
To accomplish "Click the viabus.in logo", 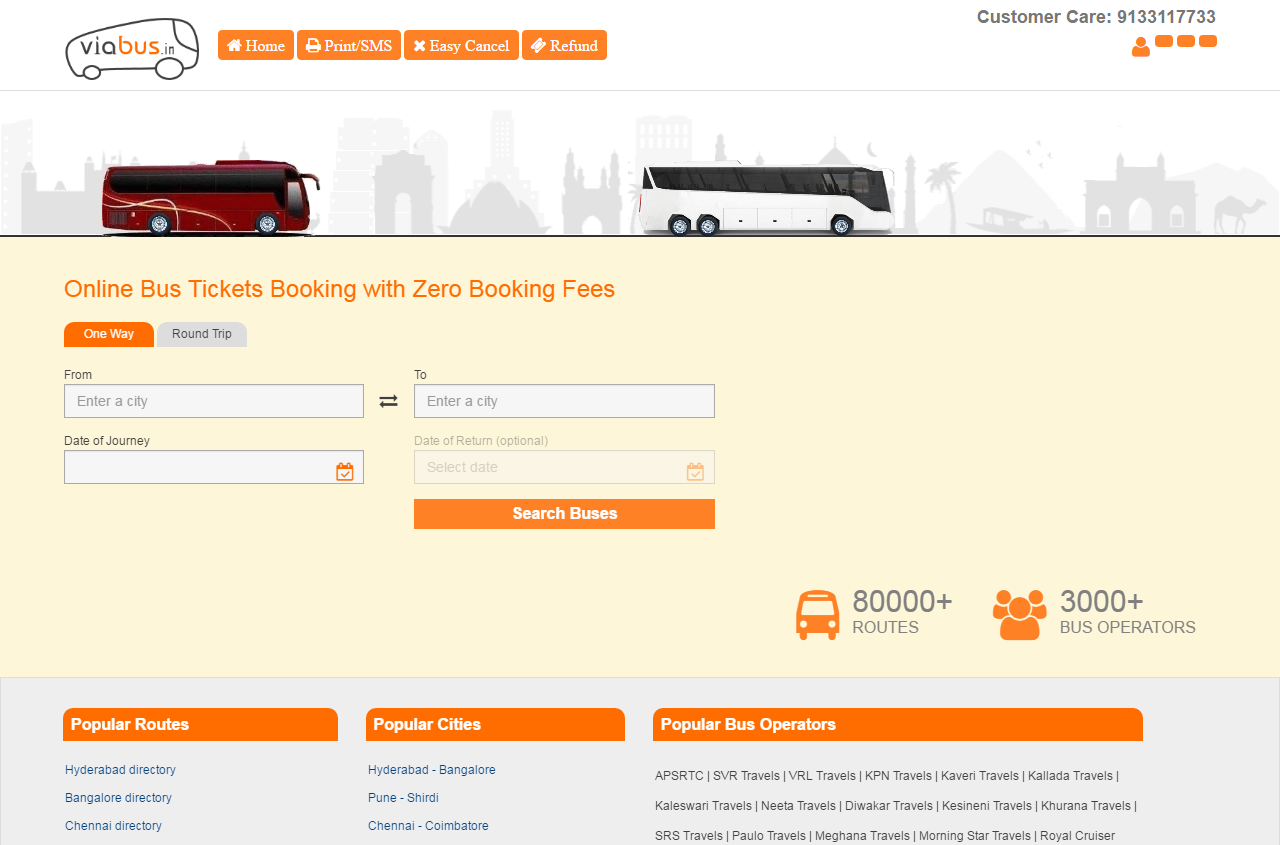I will 132,48.
